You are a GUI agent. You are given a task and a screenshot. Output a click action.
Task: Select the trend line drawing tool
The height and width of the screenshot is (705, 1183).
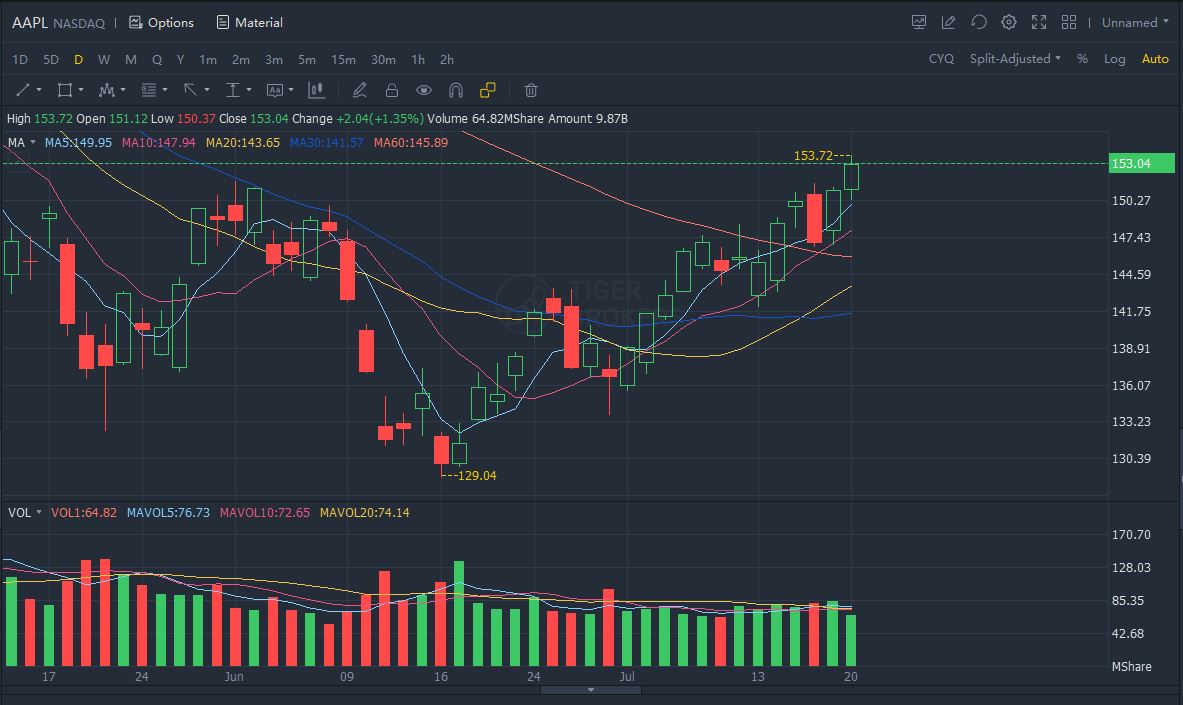[23, 91]
